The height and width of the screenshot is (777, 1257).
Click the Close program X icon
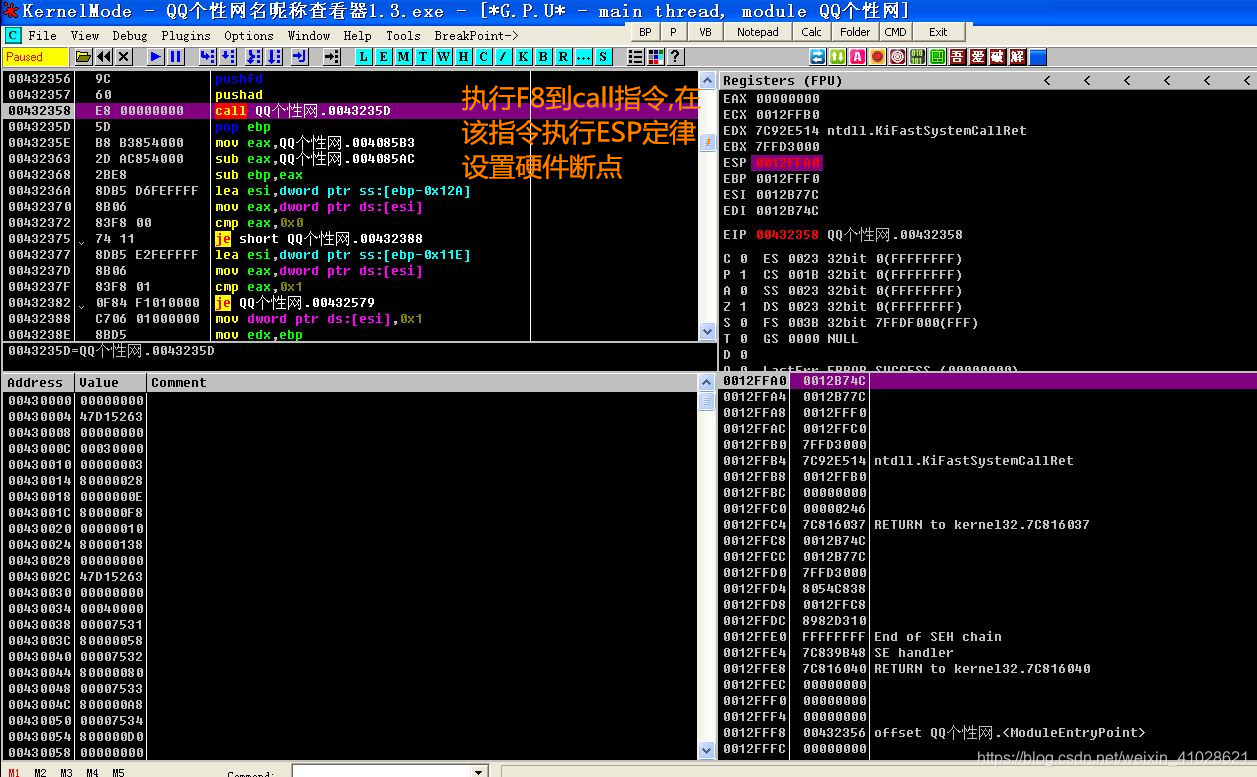(x=123, y=57)
